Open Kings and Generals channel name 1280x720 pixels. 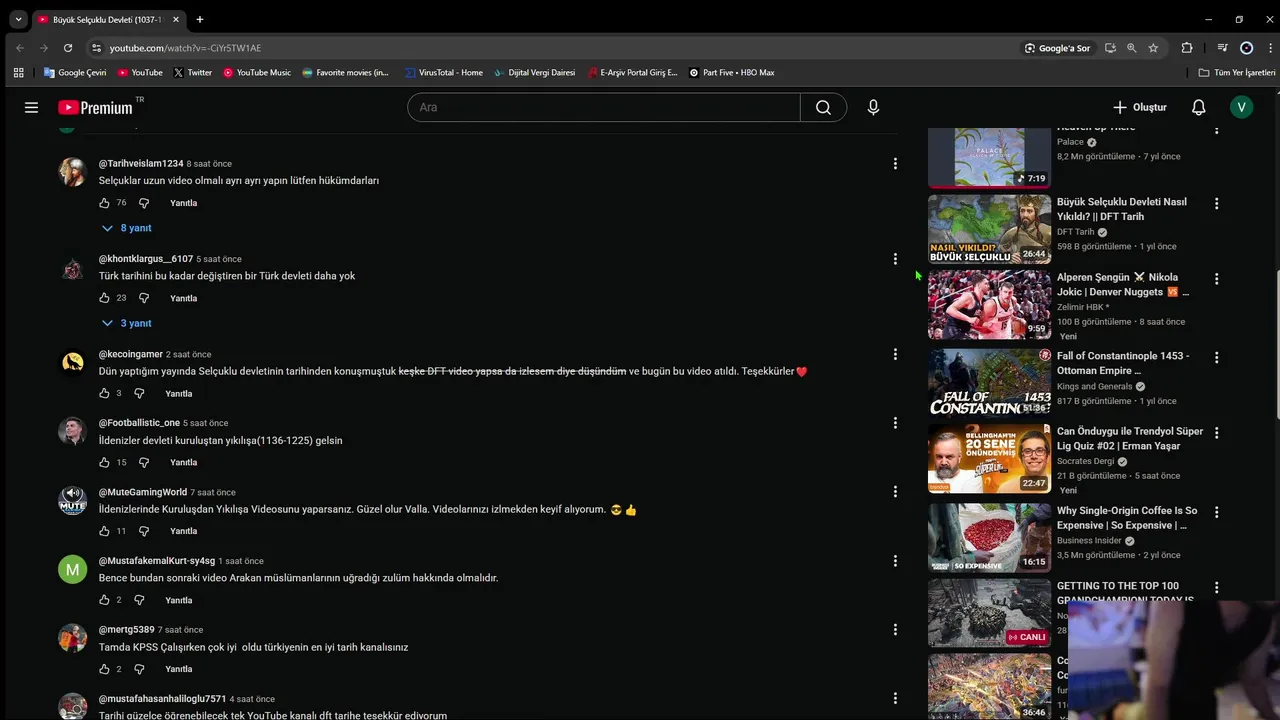(1095, 386)
